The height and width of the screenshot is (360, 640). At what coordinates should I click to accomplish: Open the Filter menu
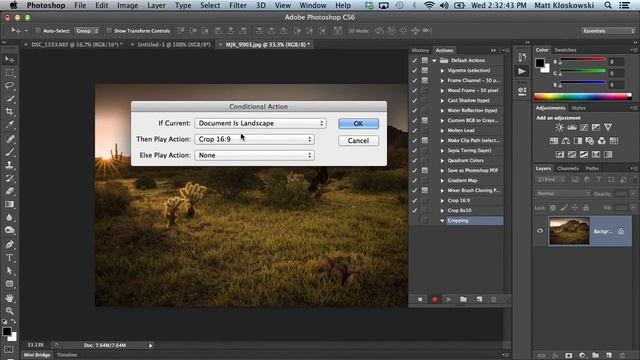238,5
